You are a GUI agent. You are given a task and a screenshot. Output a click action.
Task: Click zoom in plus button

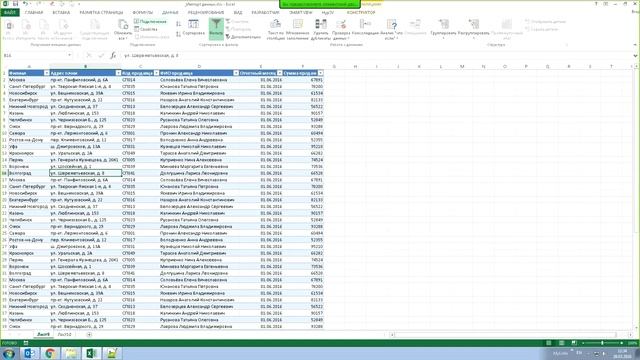pos(622,343)
